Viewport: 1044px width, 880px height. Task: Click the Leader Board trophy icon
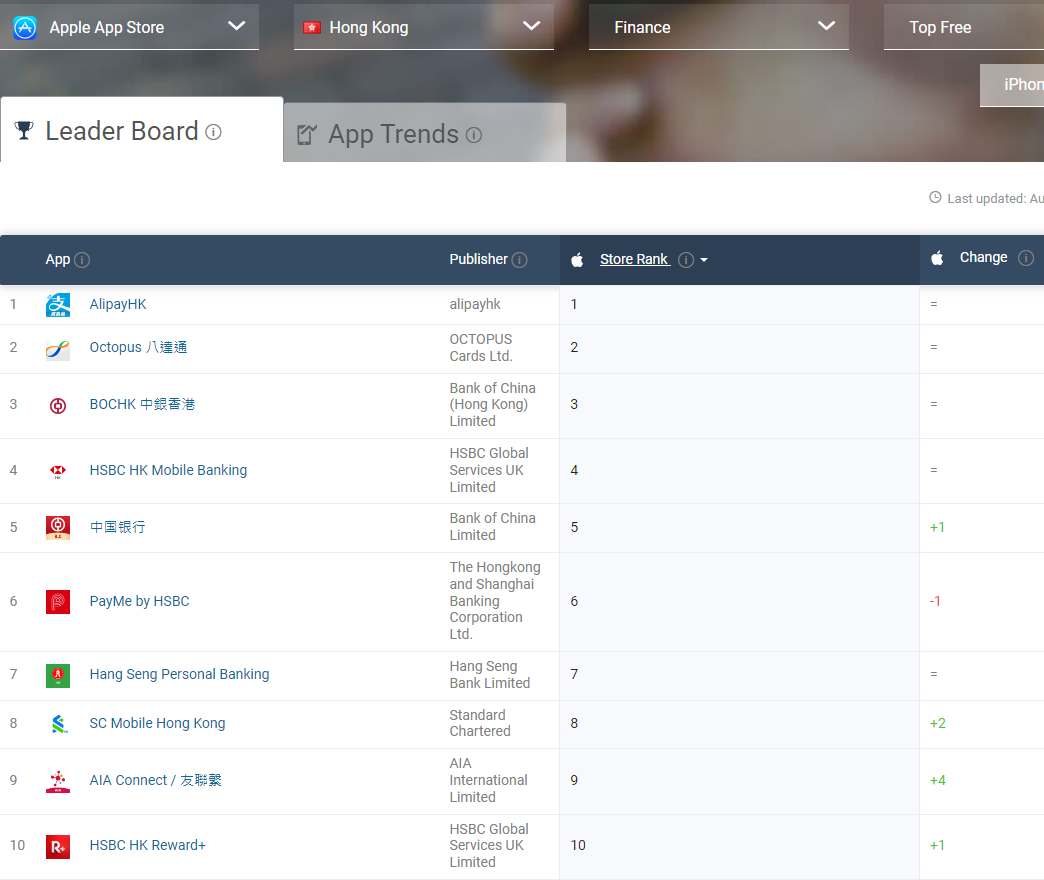tap(24, 130)
